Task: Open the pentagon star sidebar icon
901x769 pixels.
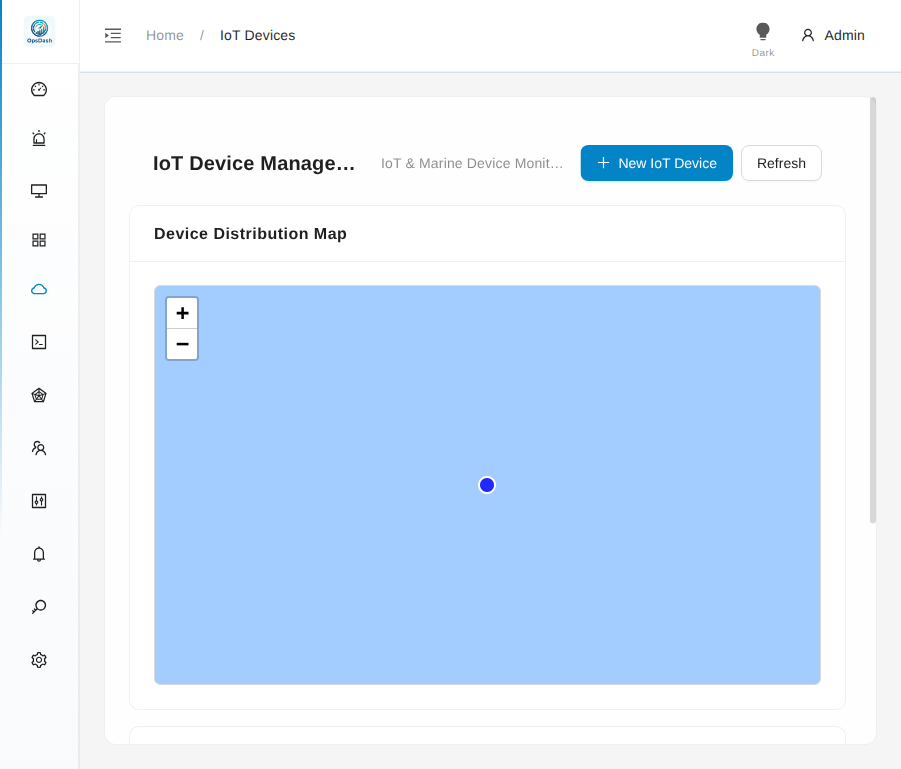Action: [39, 395]
